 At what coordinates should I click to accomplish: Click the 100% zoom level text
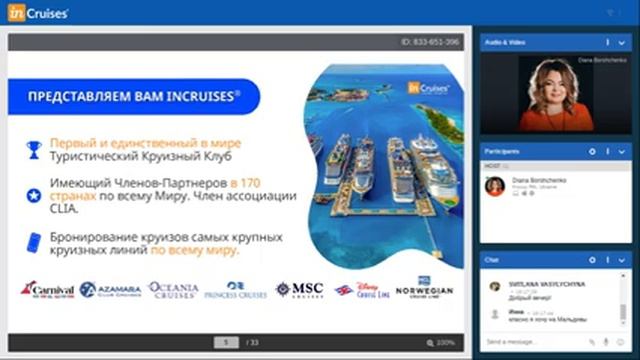446,342
